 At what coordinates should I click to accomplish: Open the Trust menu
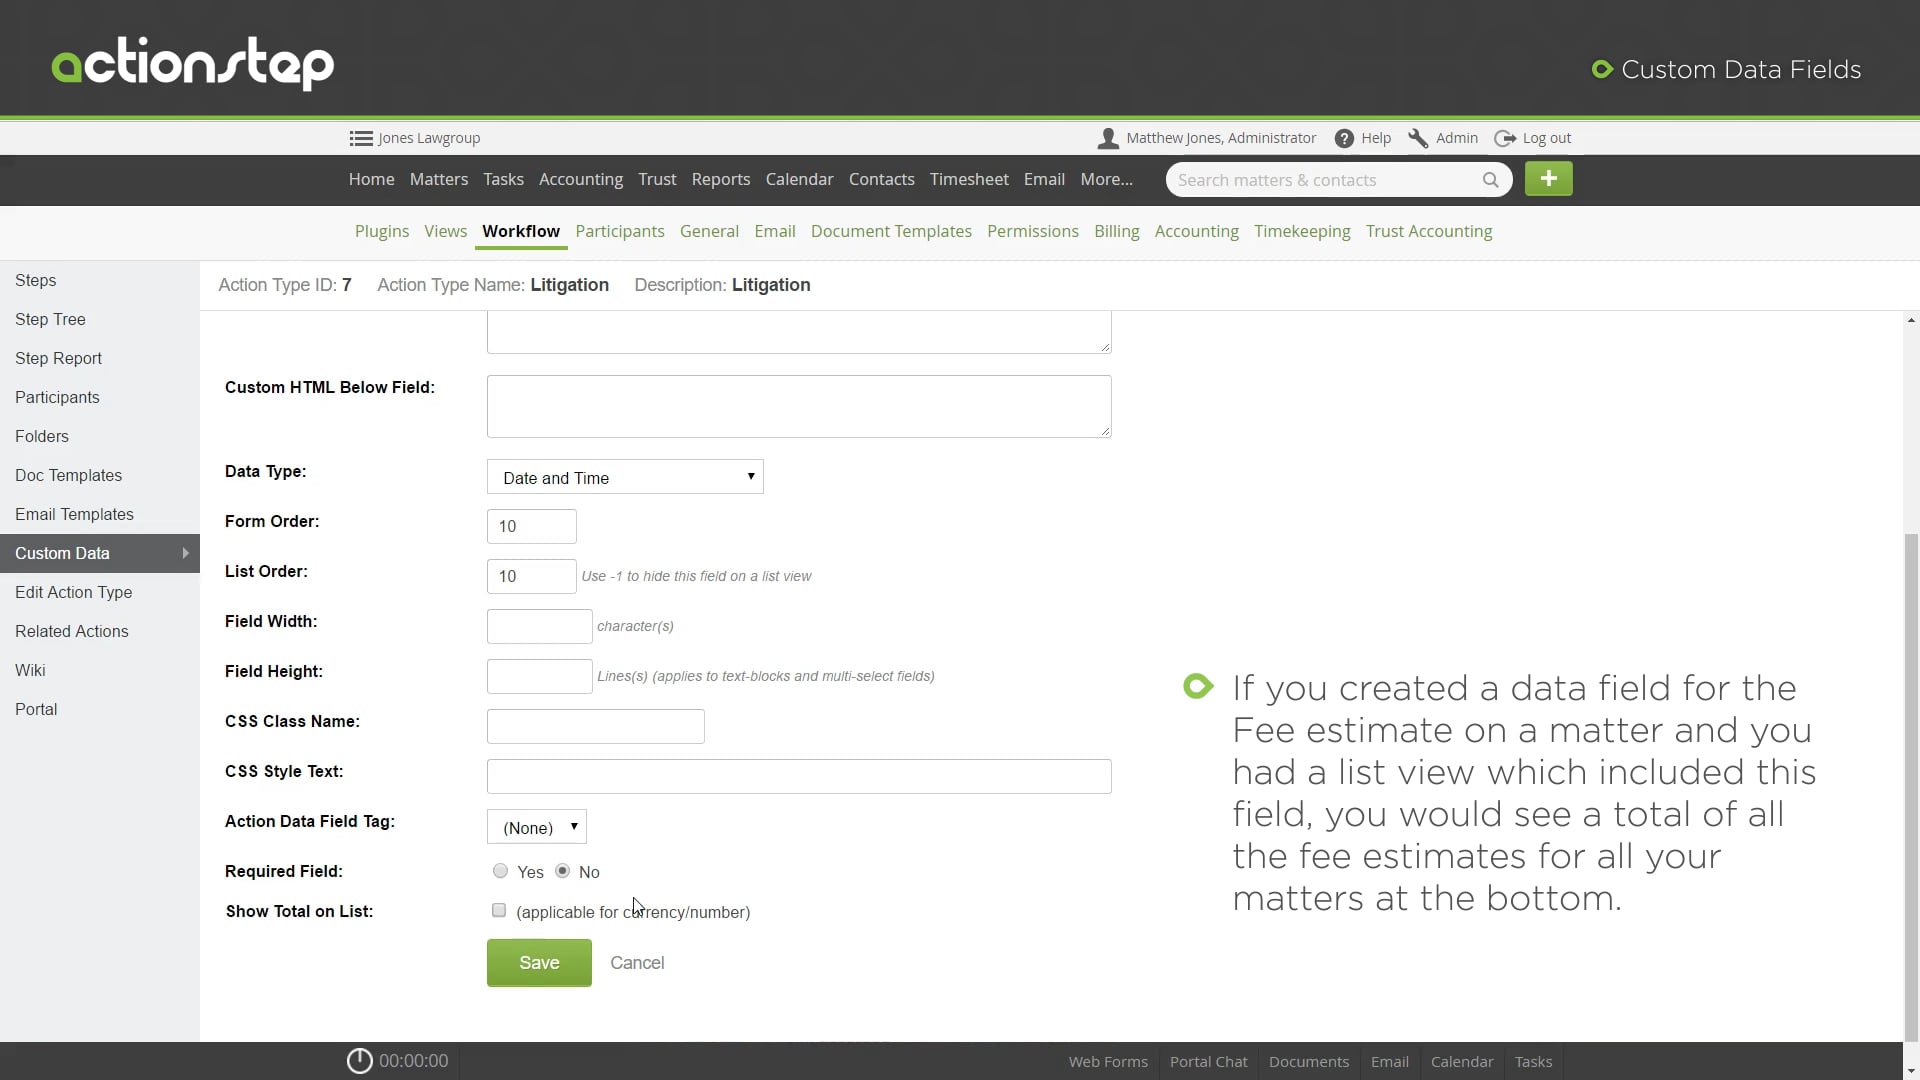pyautogui.click(x=657, y=180)
